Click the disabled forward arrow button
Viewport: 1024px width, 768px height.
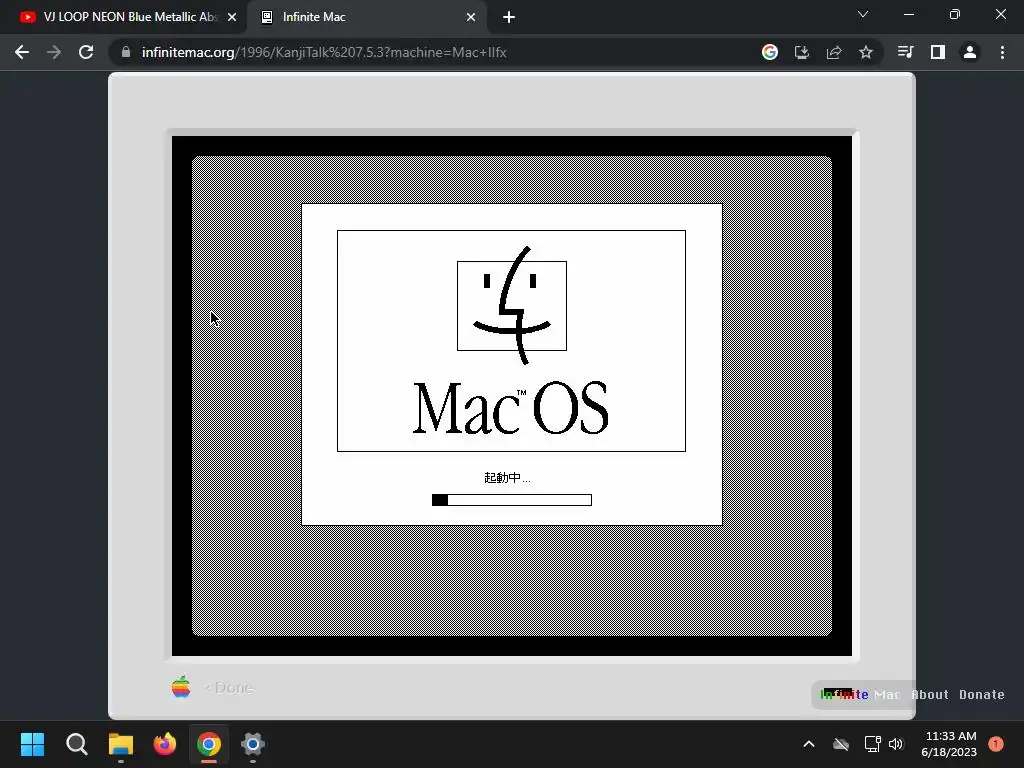coord(54,52)
